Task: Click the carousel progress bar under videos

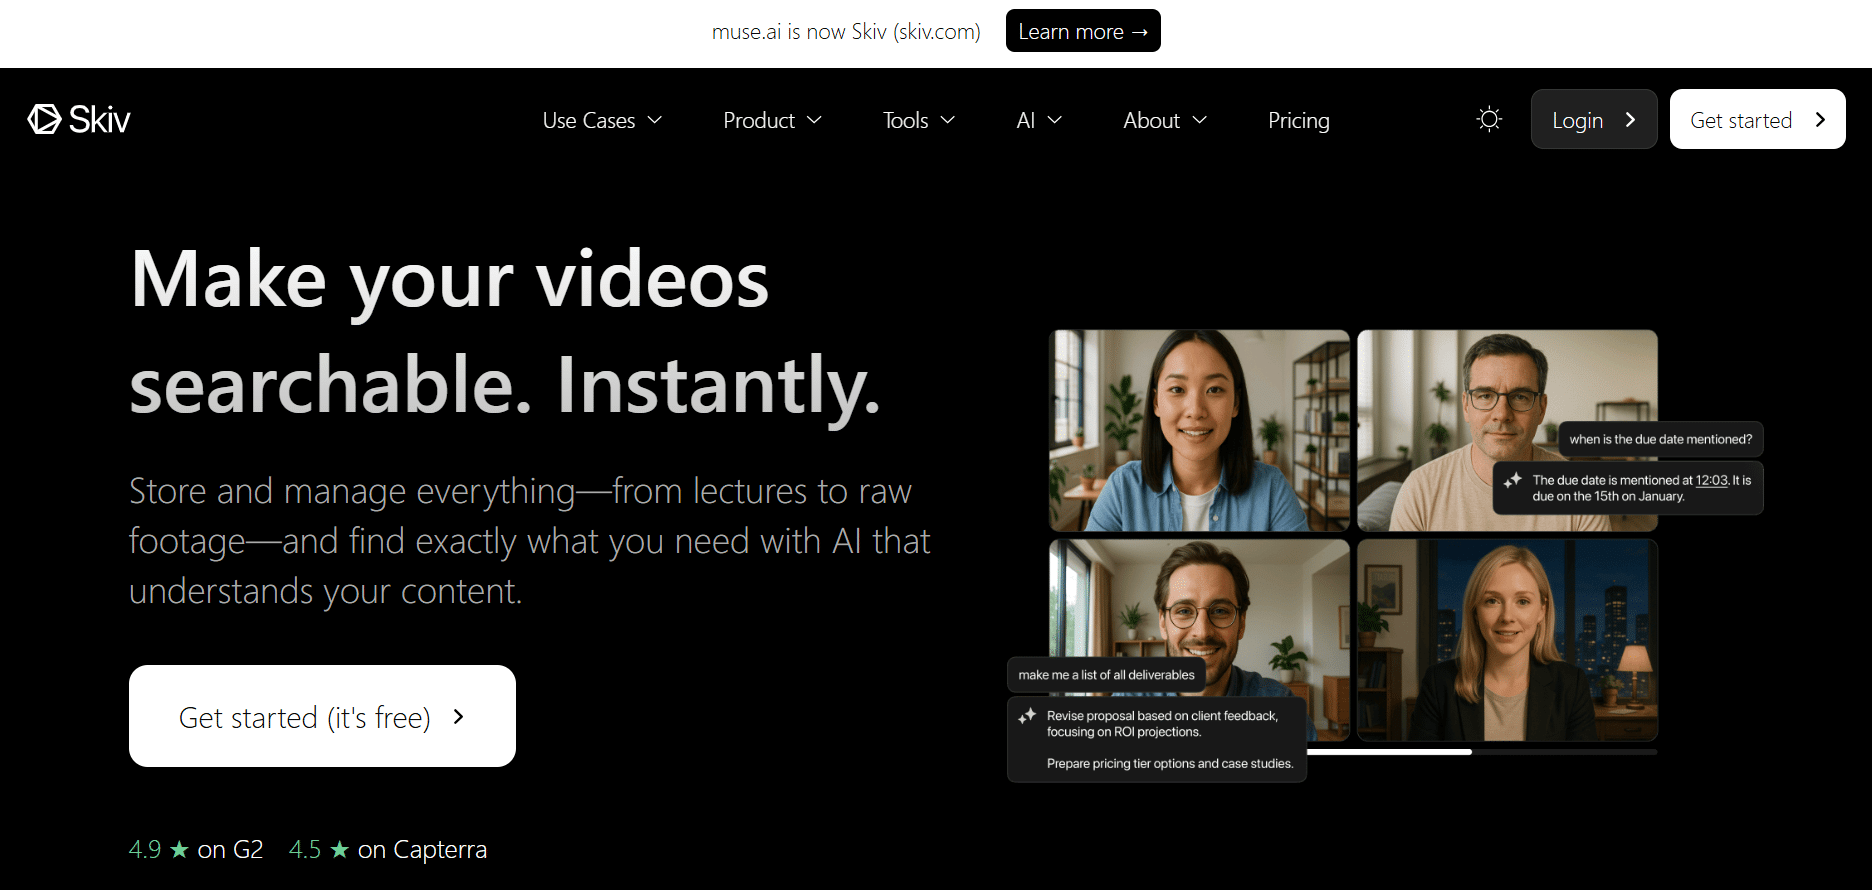Action: [1482, 751]
